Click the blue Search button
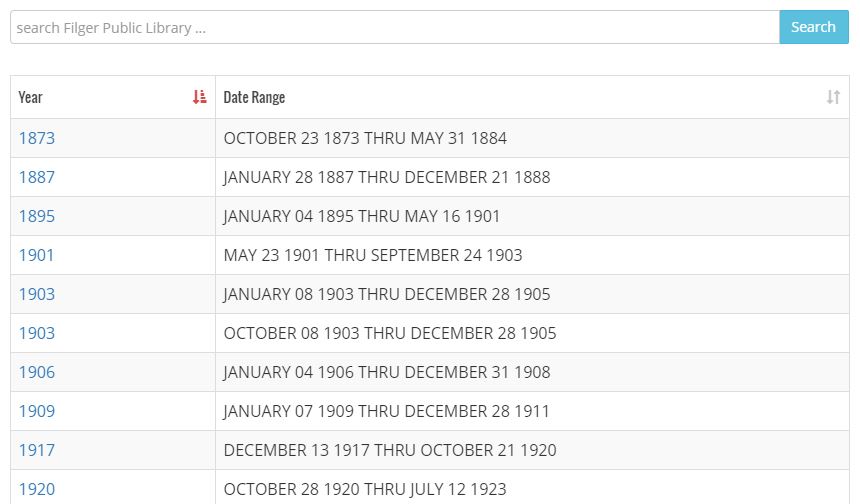Image resolution: width=860 pixels, height=504 pixels. point(813,27)
